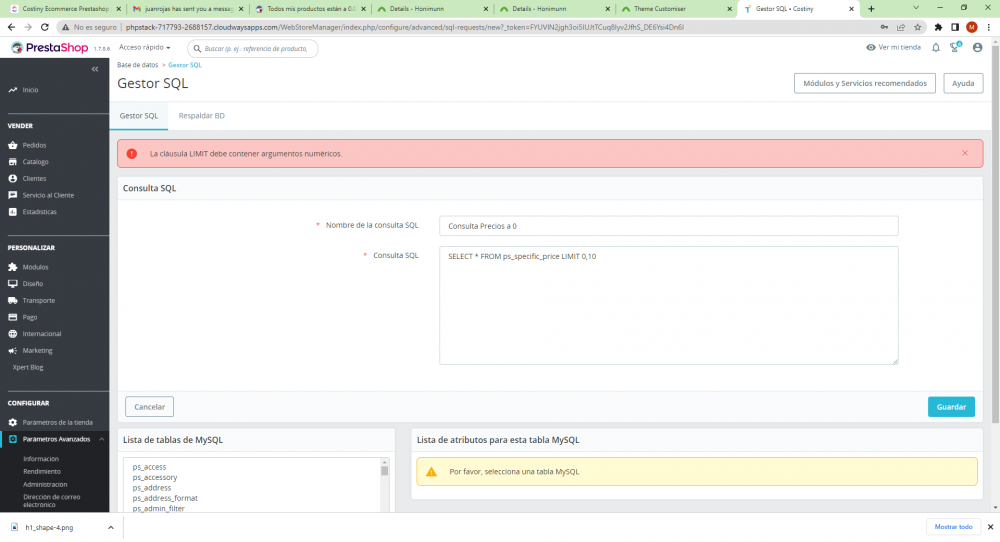Open Acceso rápido dropdown
Image resolution: width=1000 pixels, height=542 pixels.
(145, 48)
